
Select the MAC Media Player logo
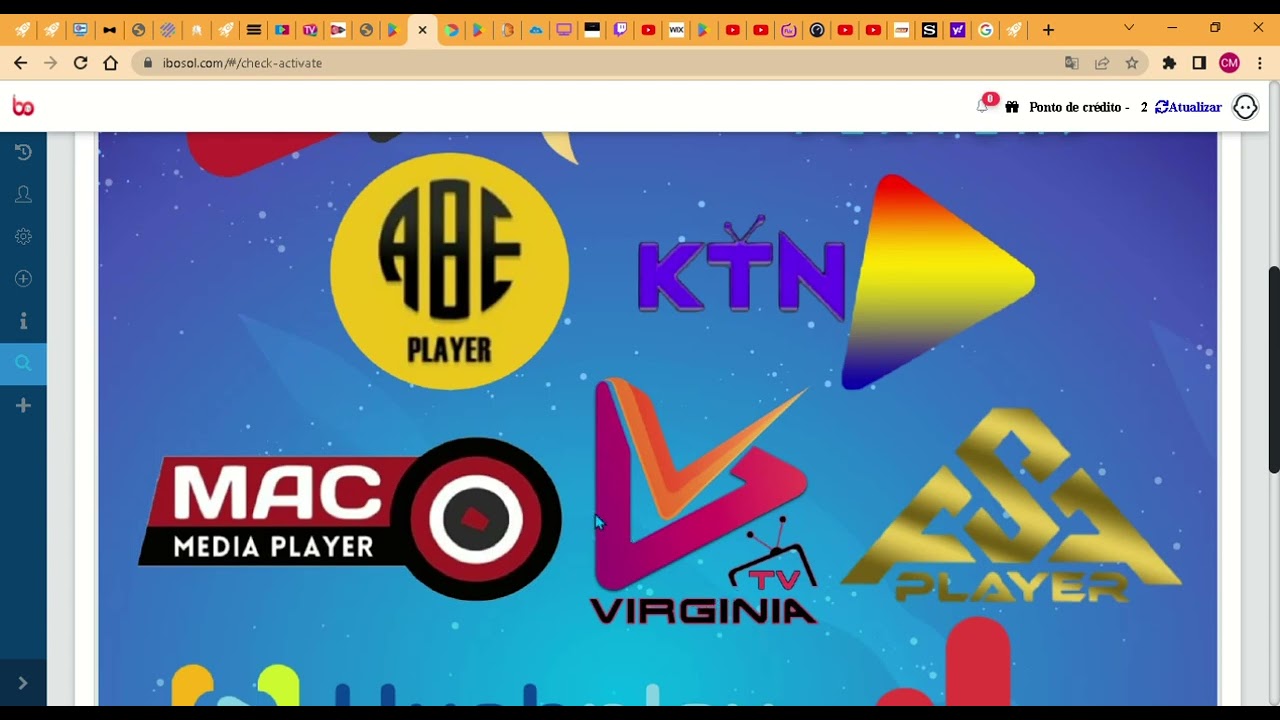coord(350,519)
